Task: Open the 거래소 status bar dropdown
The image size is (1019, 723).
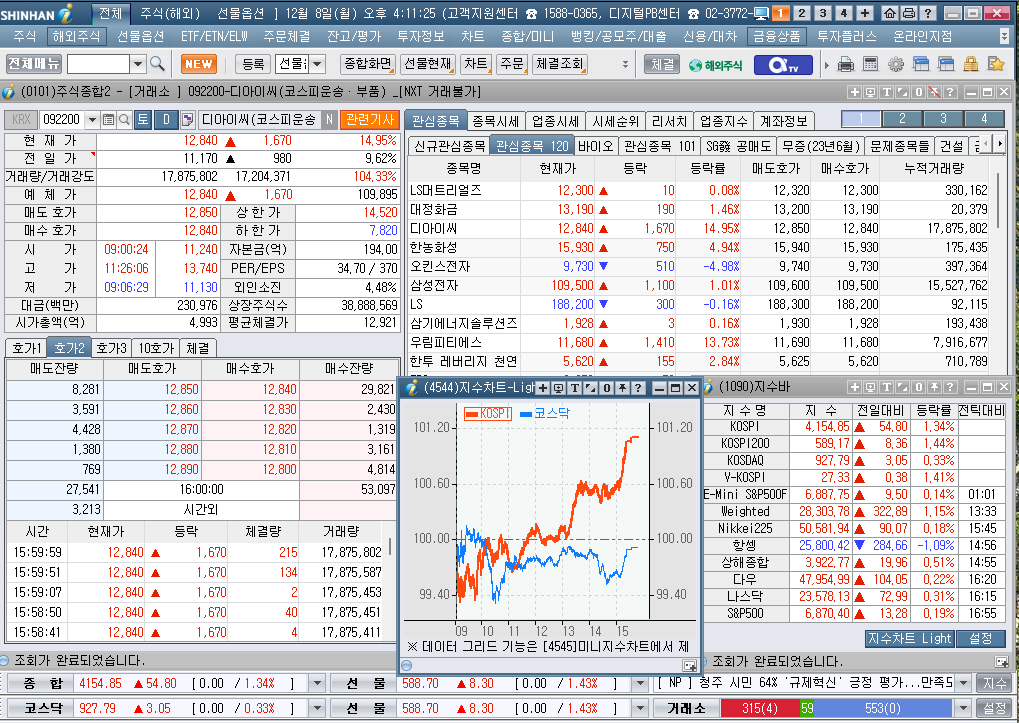Action: (x=963, y=708)
